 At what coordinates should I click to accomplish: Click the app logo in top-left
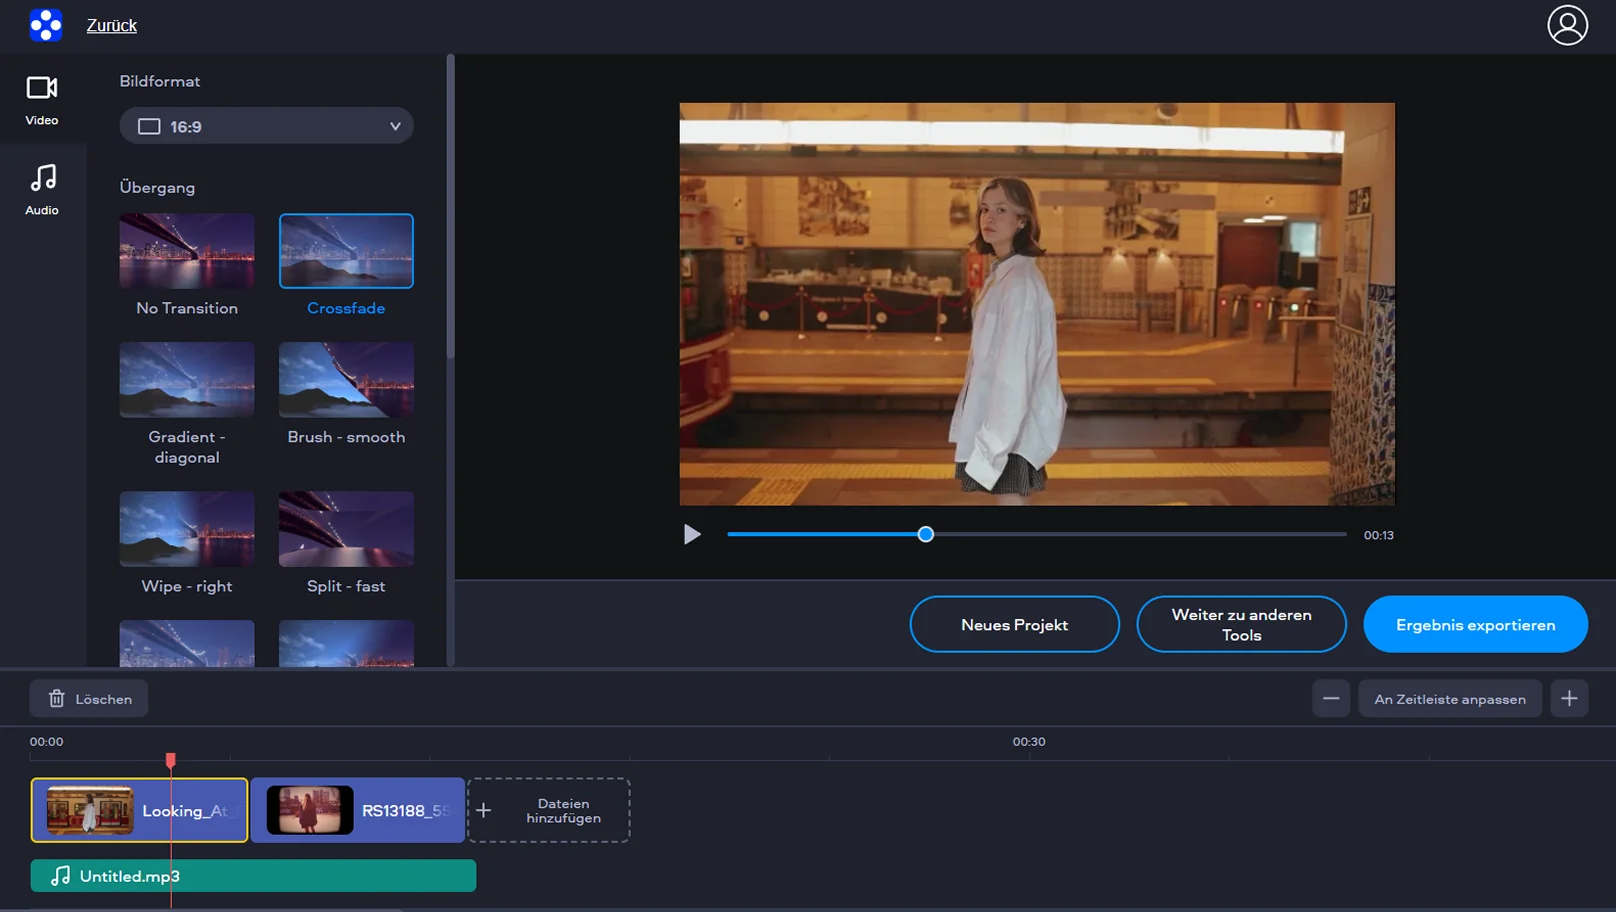[x=46, y=25]
